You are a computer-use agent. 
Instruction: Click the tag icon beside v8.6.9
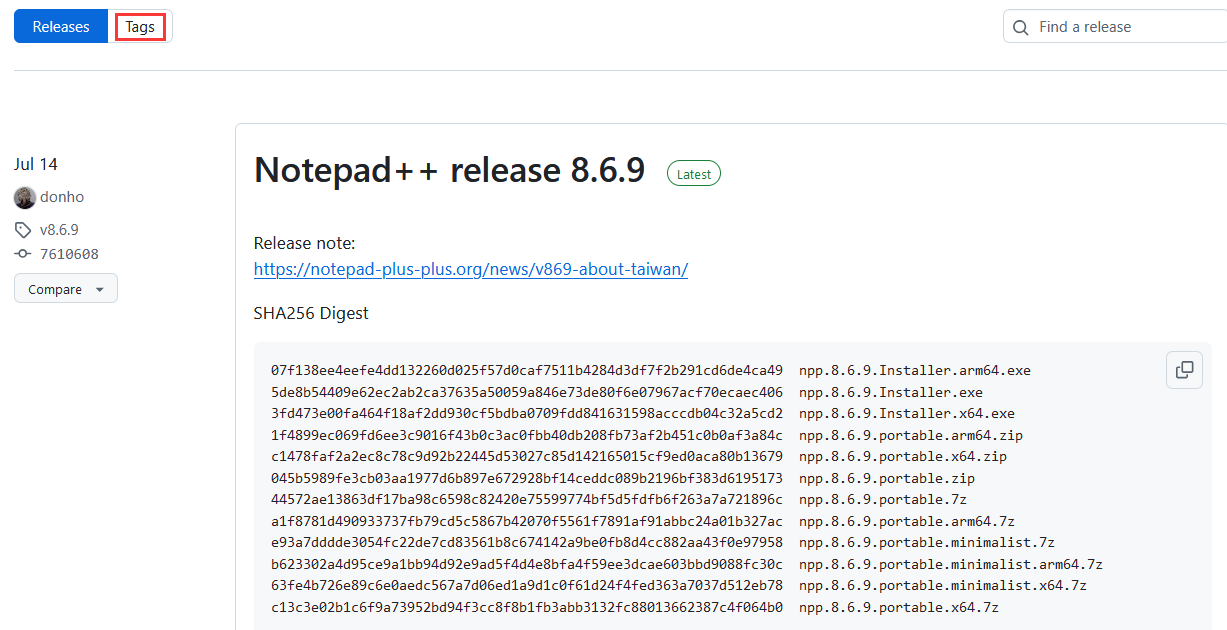tap(23, 229)
